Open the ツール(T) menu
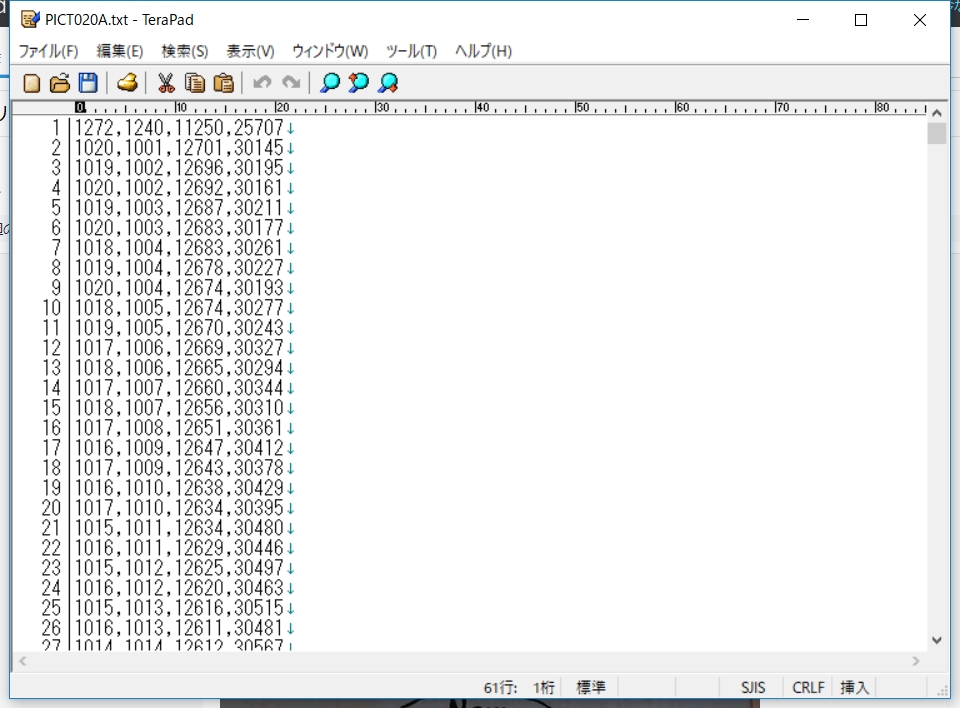 click(411, 51)
